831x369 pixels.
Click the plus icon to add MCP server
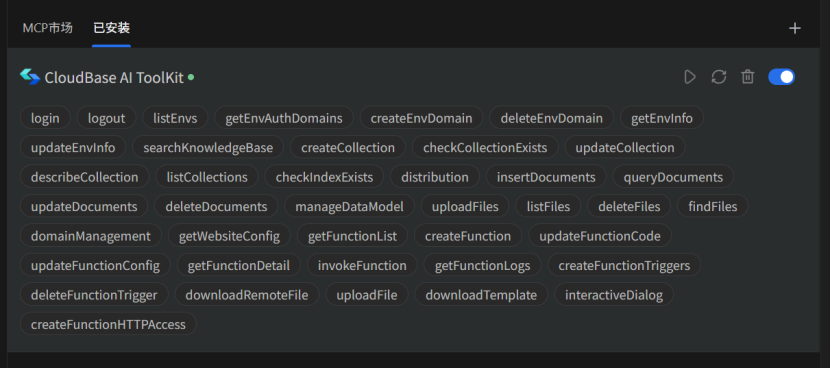[x=794, y=29]
